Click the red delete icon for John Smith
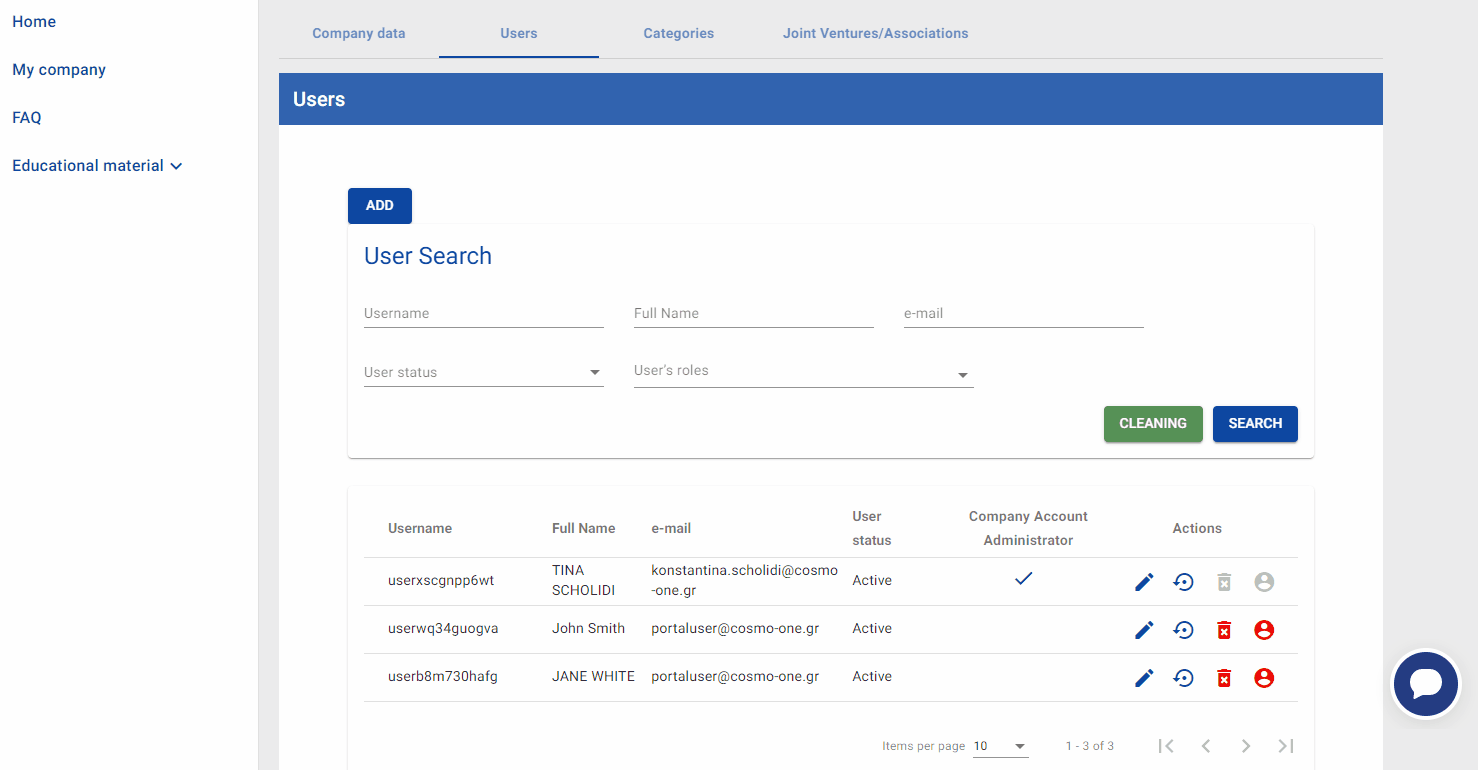This screenshot has height=770, width=1478. tap(1223, 630)
